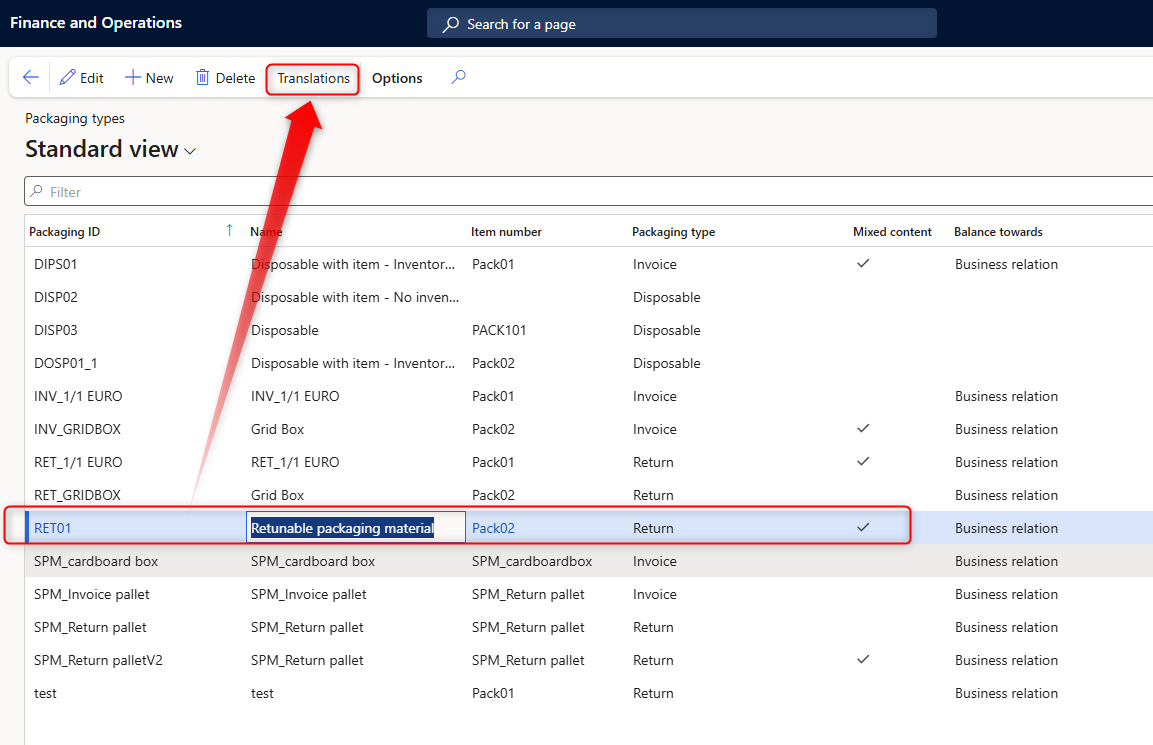Click Business relation in the test row
The image size is (1153, 745).
pos(1006,694)
